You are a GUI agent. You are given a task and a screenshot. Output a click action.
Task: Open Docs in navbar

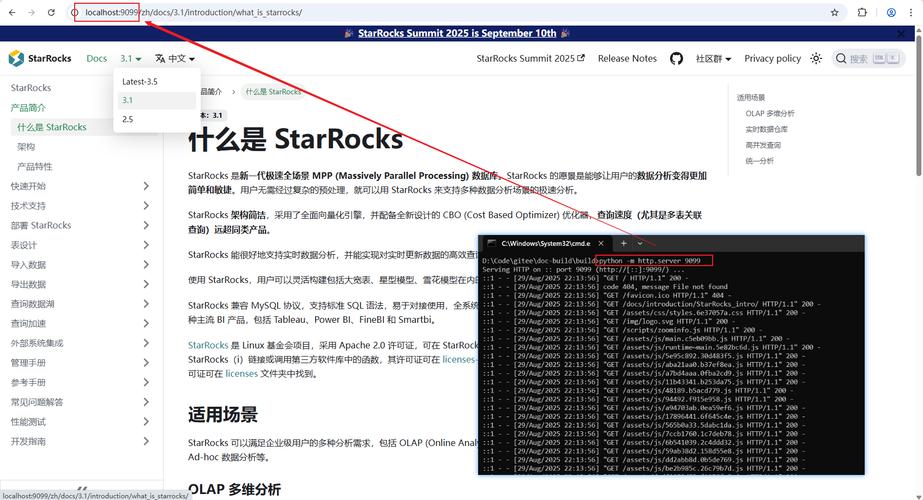(x=97, y=58)
